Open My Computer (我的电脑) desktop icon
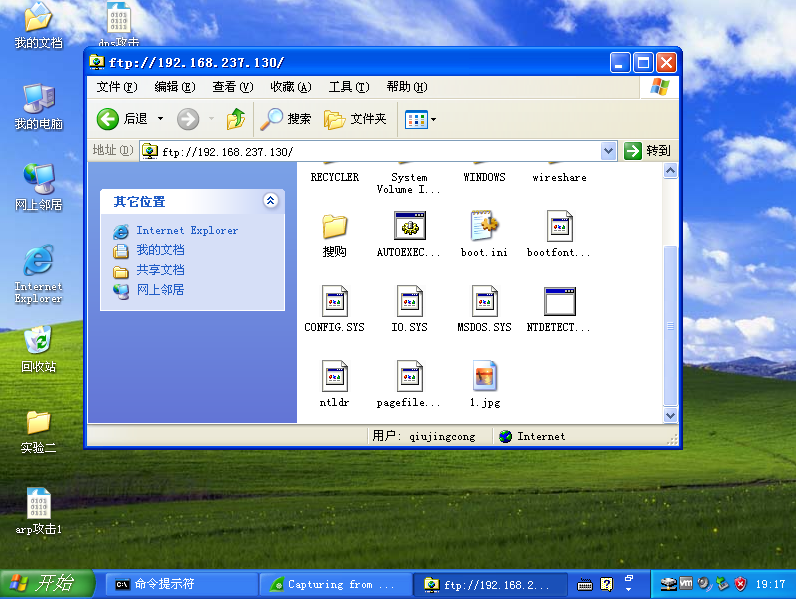 [x=39, y=107]
